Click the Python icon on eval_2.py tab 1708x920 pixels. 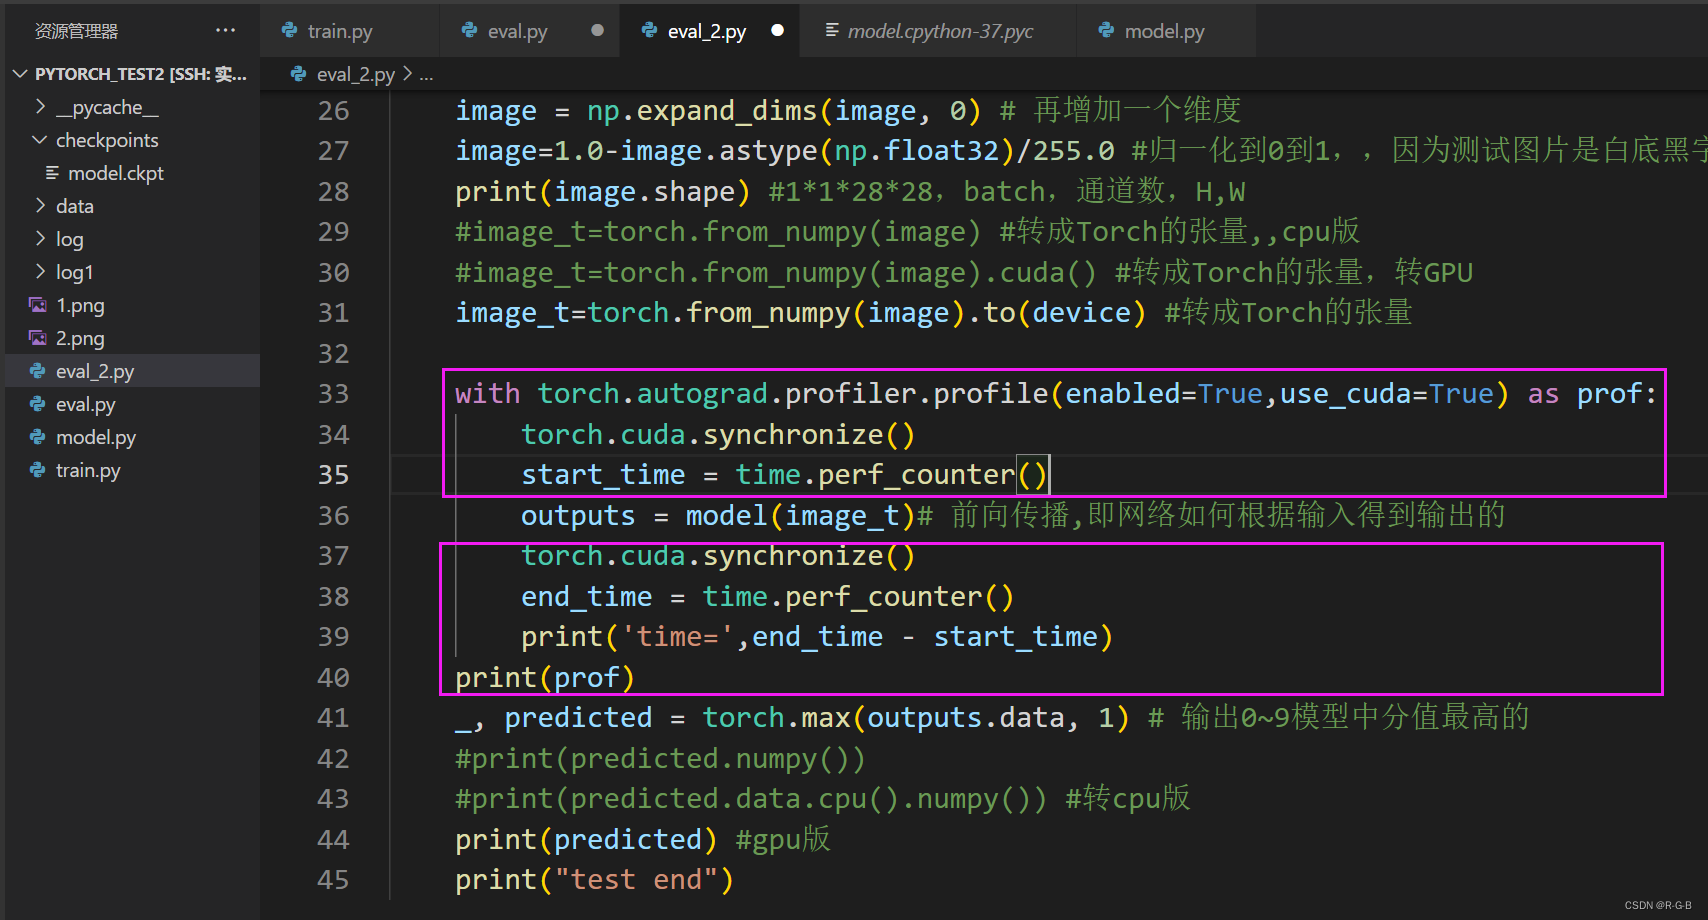[649, 31]
